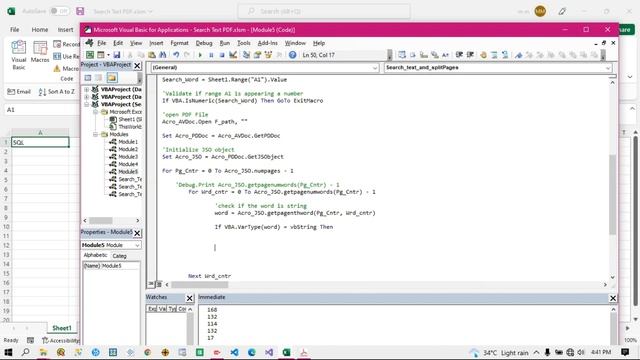Click the Comment Block toolbar icon
Viewport: 640px width, 360px height.
click(494, 55)
